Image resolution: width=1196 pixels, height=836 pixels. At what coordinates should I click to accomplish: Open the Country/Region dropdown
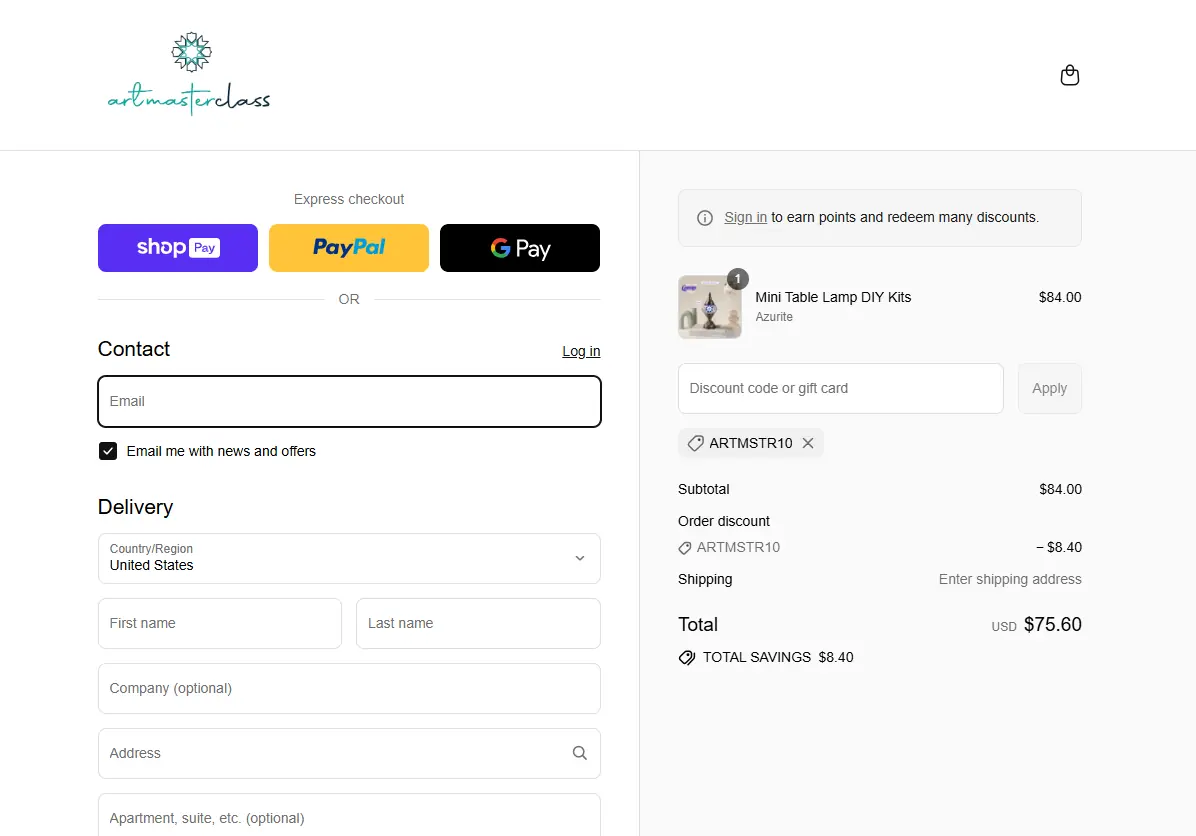point(349,558)
